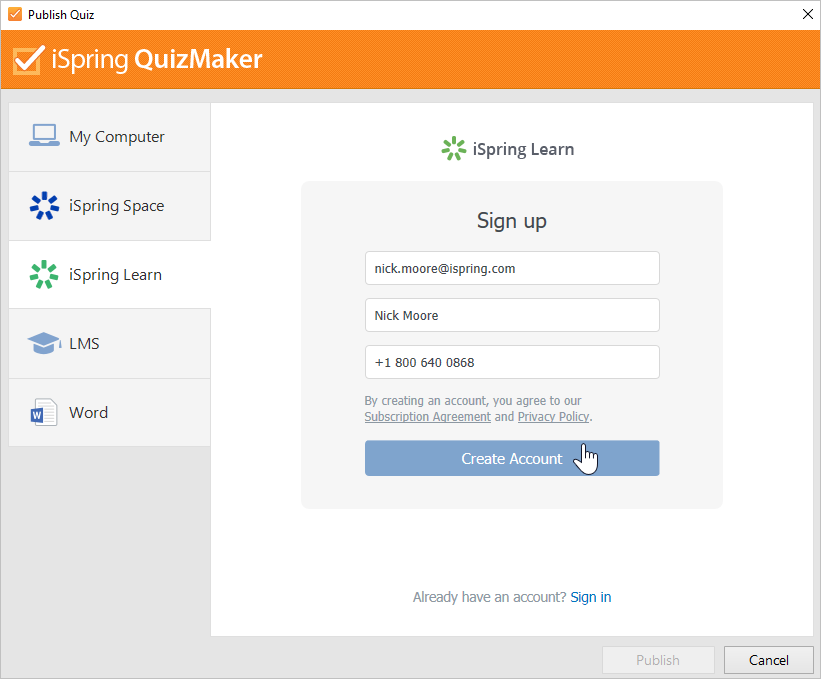Viewport: 821px width, 679px height.
Task: Click the disabled Publish button
Action: 658,660
